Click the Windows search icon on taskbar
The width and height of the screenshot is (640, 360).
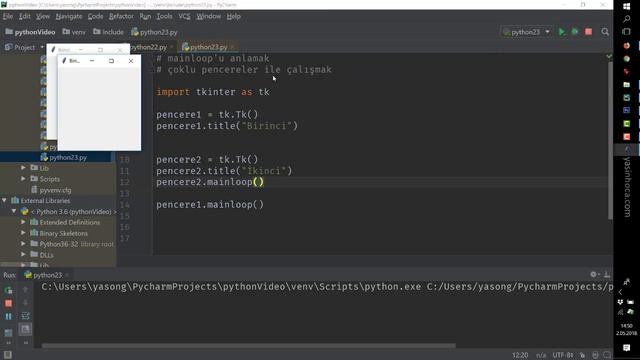(x=627, y=19)
